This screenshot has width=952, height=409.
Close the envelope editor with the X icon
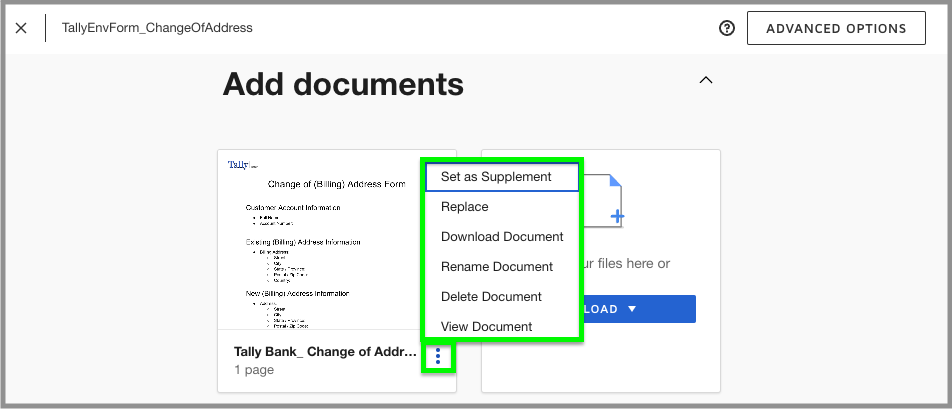pos(21,28)
